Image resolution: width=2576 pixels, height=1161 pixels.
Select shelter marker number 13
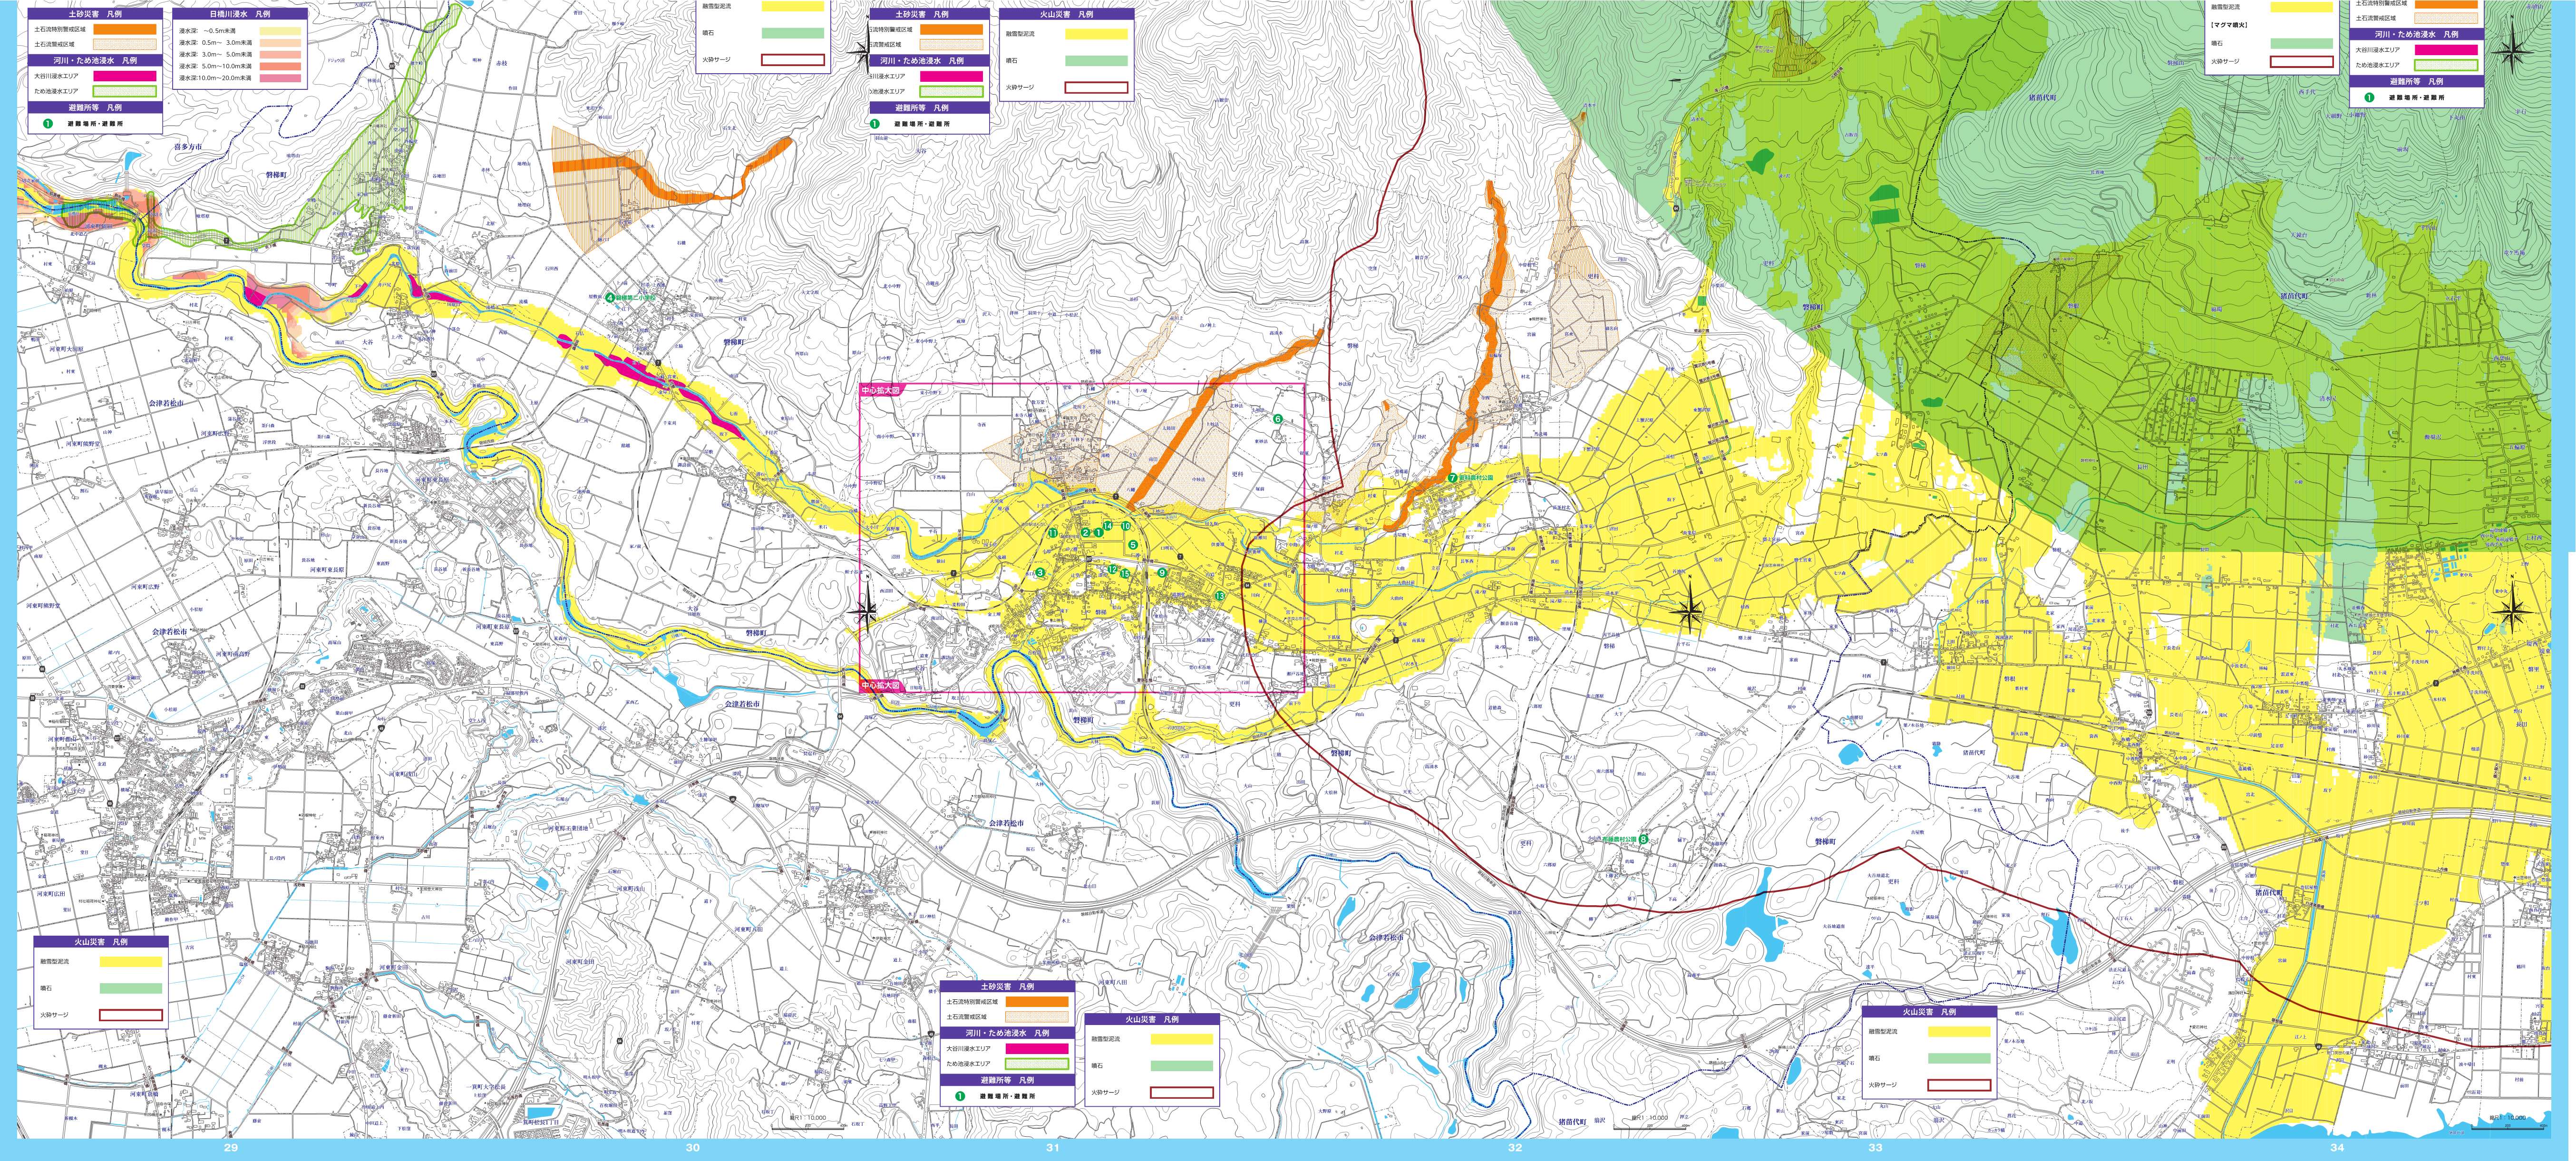[1220, 596]
